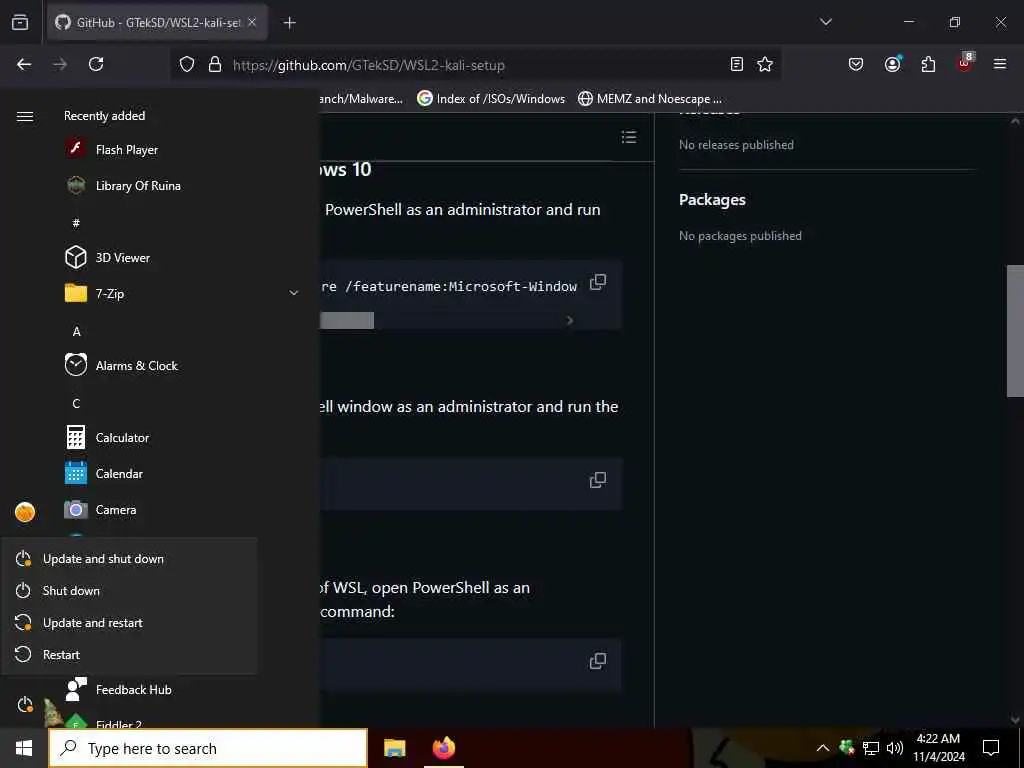1024x768 pixels.
Task: Click the tracking protection shield icon
Action: click(x=187, y=65)
